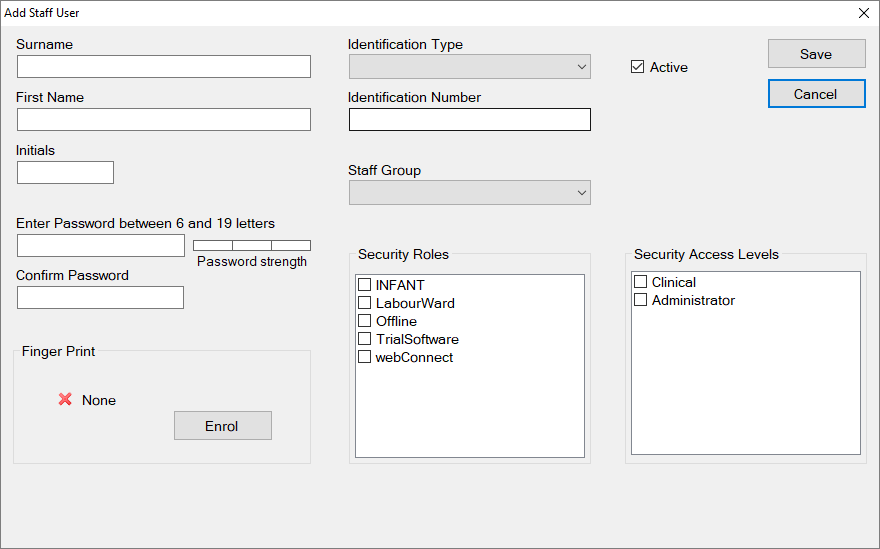Check the webConnect security role
880x549 pixels.
(x=365, y=357)
